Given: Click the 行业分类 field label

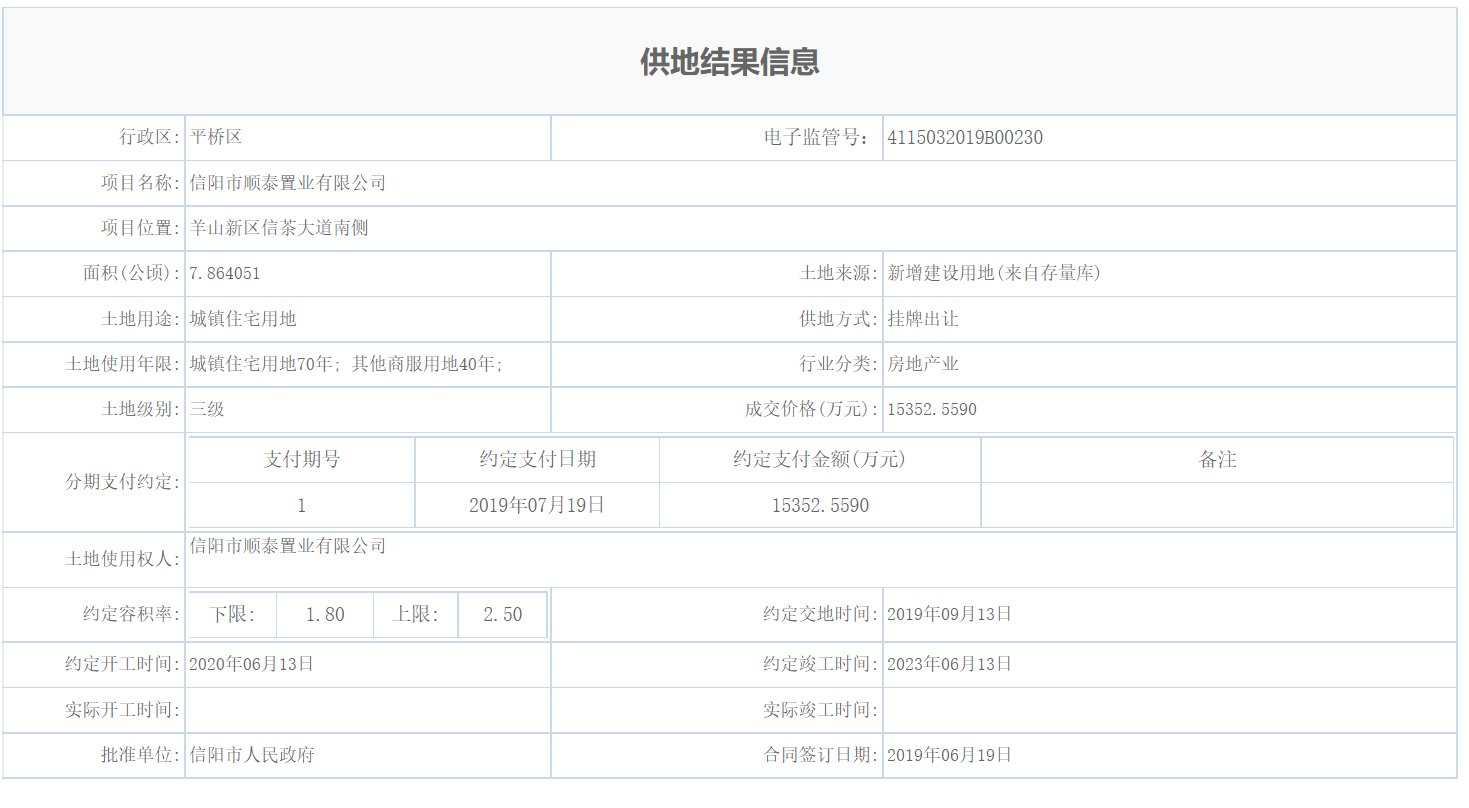Looking at the screenshot, I should [x=839, y=364].
